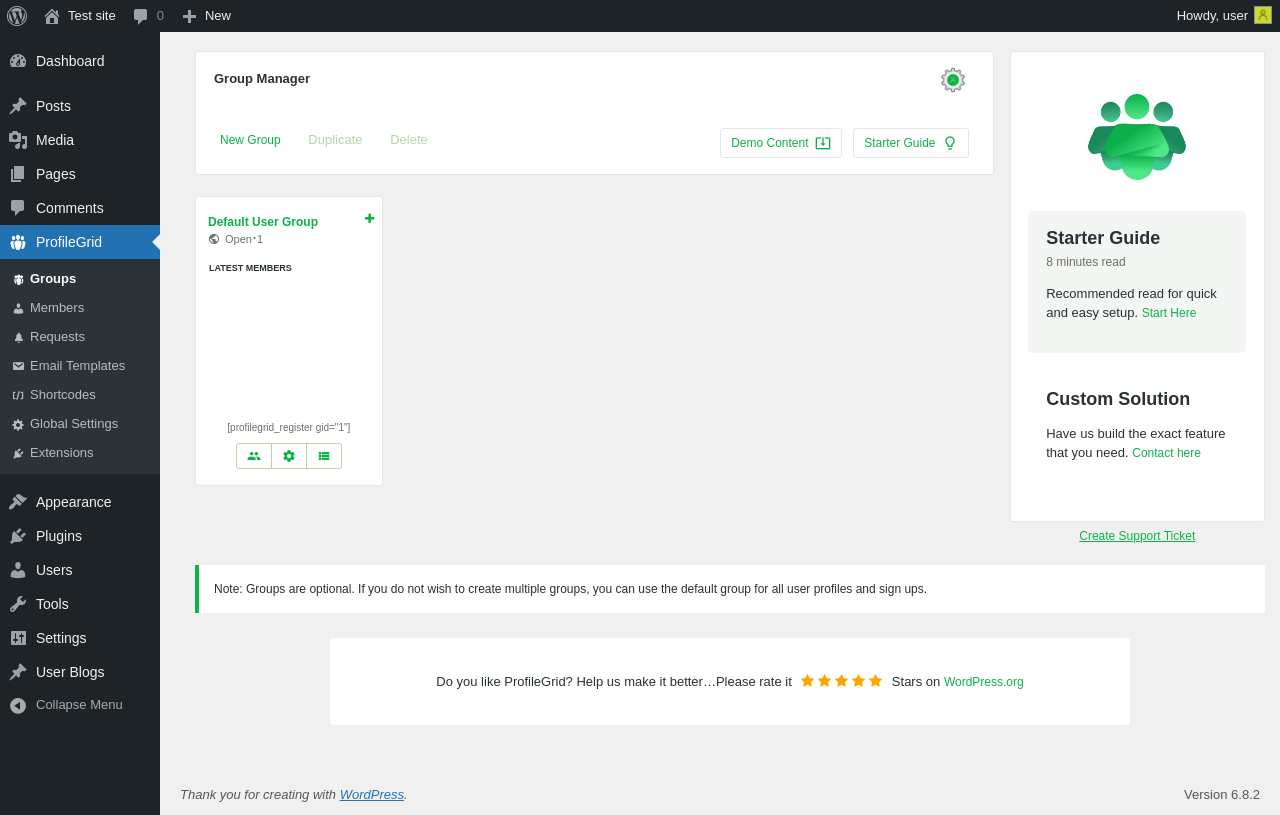The width and height of the screenshot is (1280, 815).
Task: Click the LATEST MEMBERS heading
Action: (250, 268)
